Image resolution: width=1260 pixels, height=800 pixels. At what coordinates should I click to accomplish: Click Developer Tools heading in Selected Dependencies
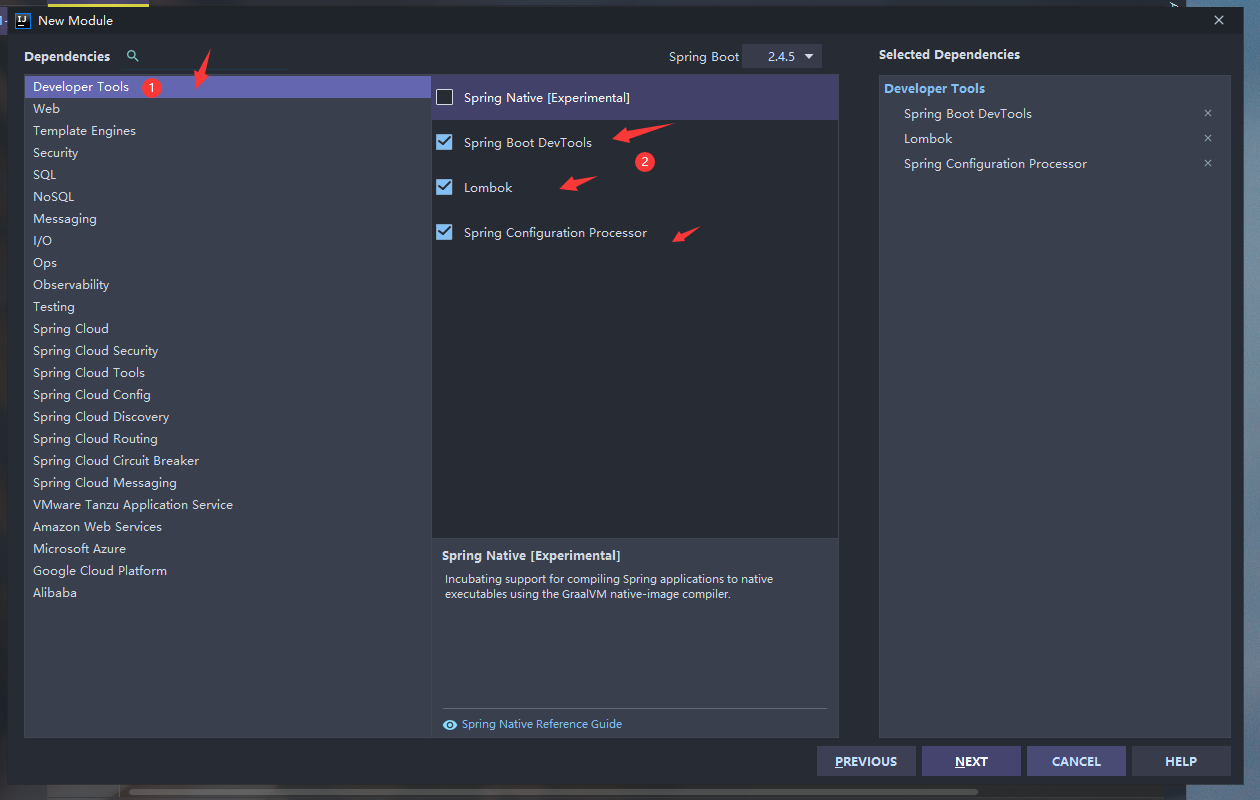click(x=935, y=88)
